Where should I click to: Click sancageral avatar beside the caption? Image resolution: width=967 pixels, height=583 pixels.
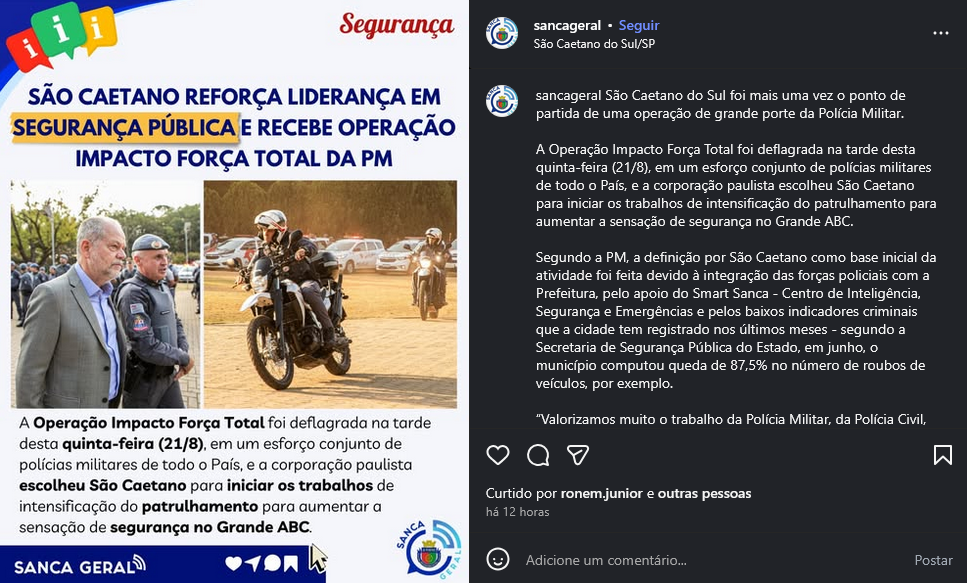[501, 101]
